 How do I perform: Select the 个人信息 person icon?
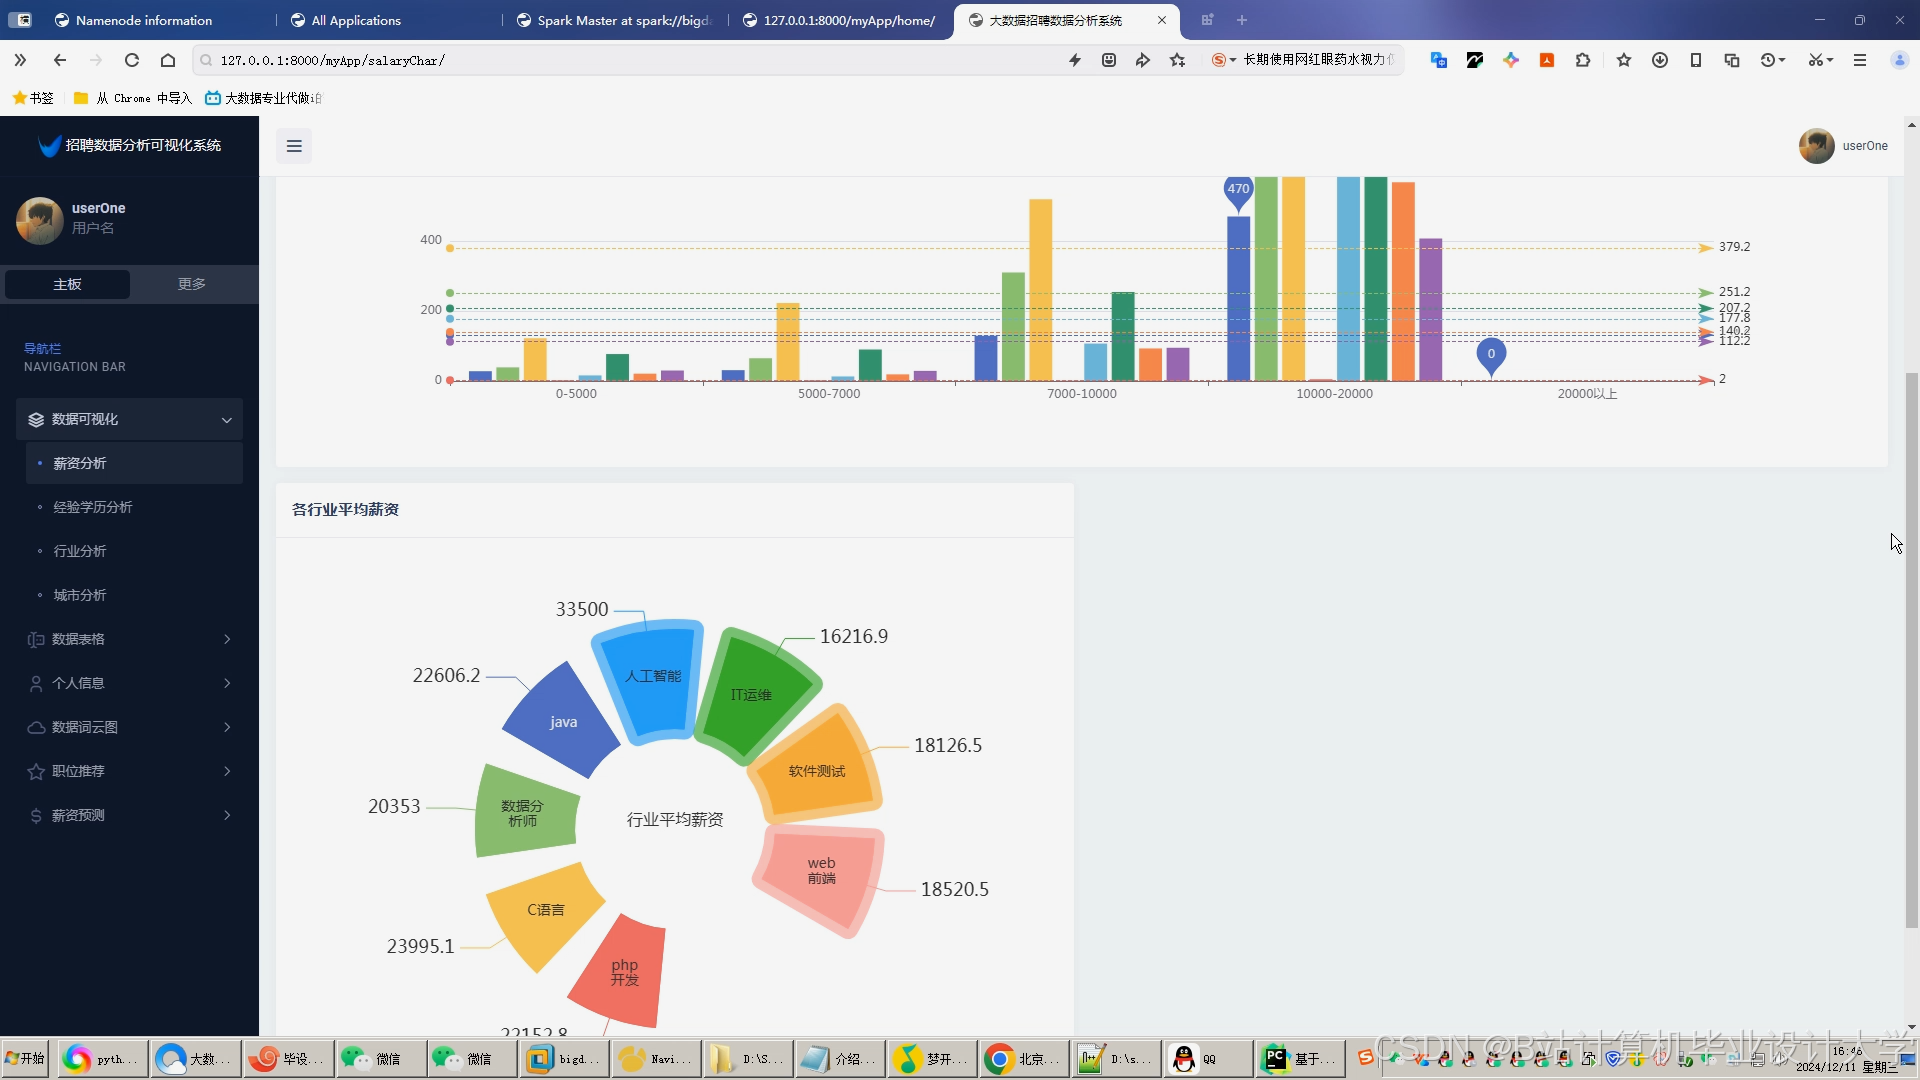(36, 683)
